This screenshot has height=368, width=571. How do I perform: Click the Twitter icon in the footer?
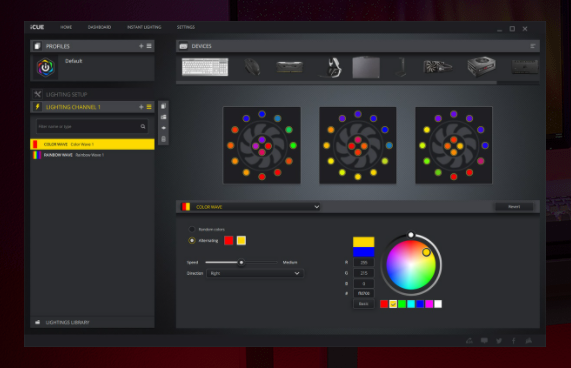pos(499,341)
